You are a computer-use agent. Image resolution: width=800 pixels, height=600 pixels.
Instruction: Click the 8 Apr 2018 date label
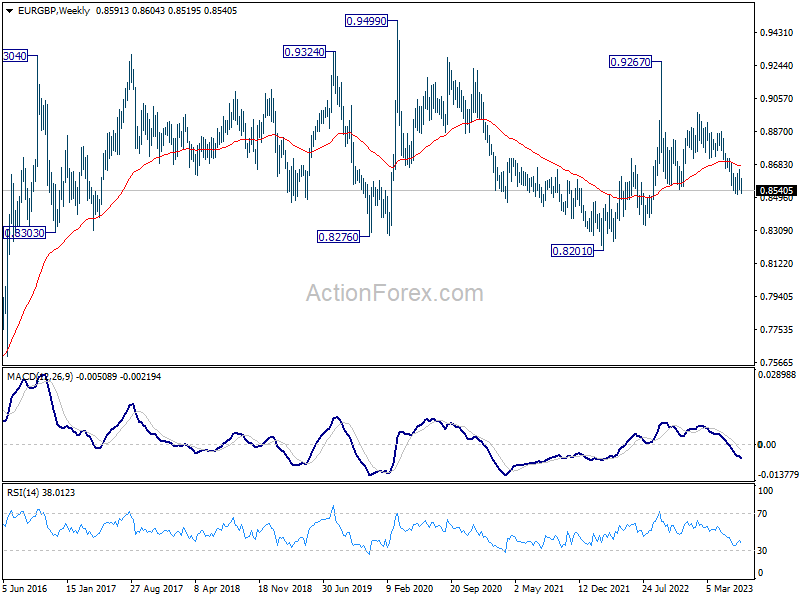coord(217,588)
